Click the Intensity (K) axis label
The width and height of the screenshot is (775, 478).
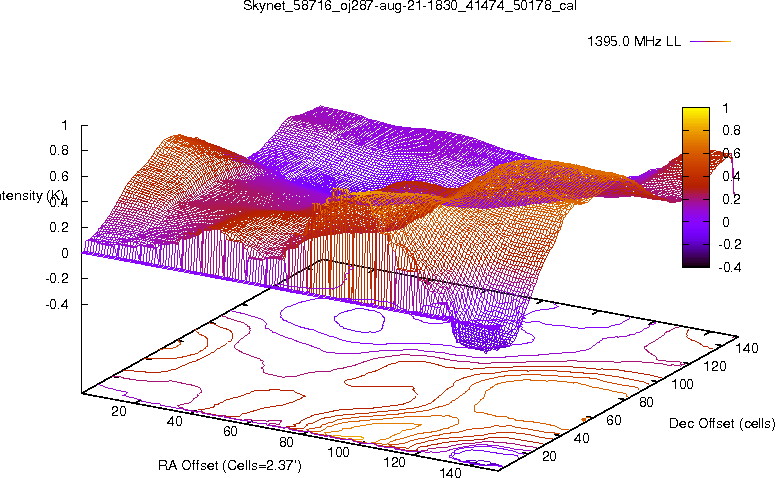(x=32, y=196)
